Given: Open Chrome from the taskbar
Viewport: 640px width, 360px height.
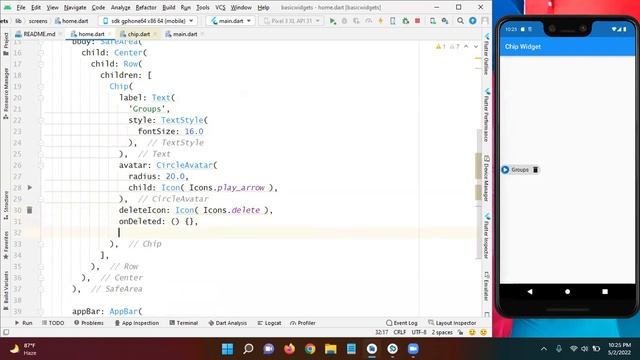Looking at the screenshot, I should point(310,349).
